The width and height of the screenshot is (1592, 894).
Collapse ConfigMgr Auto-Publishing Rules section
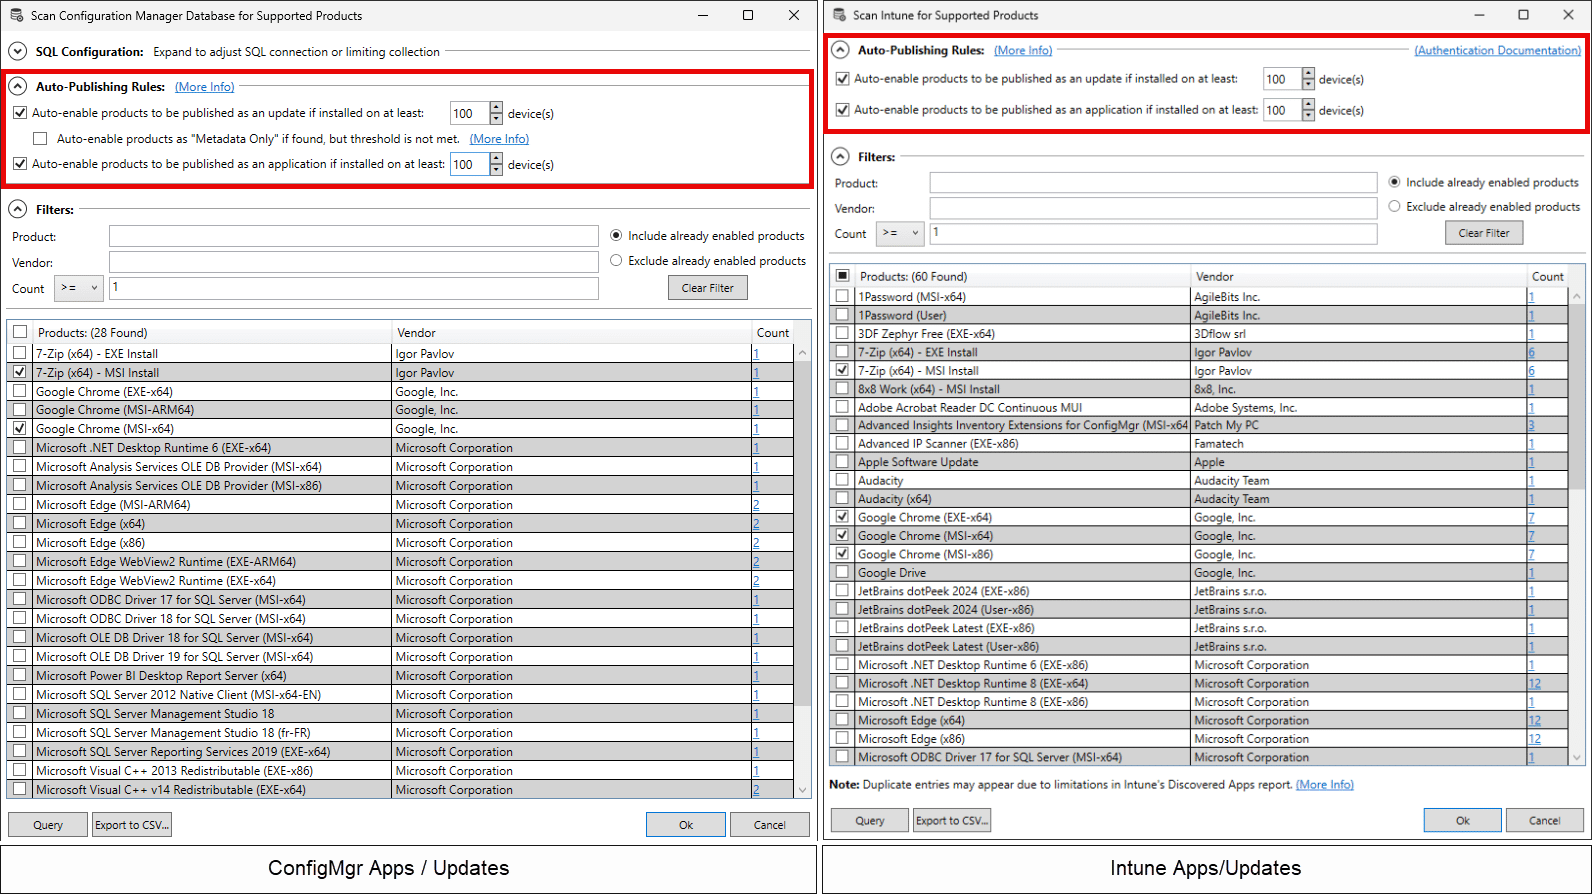point(18,87)
